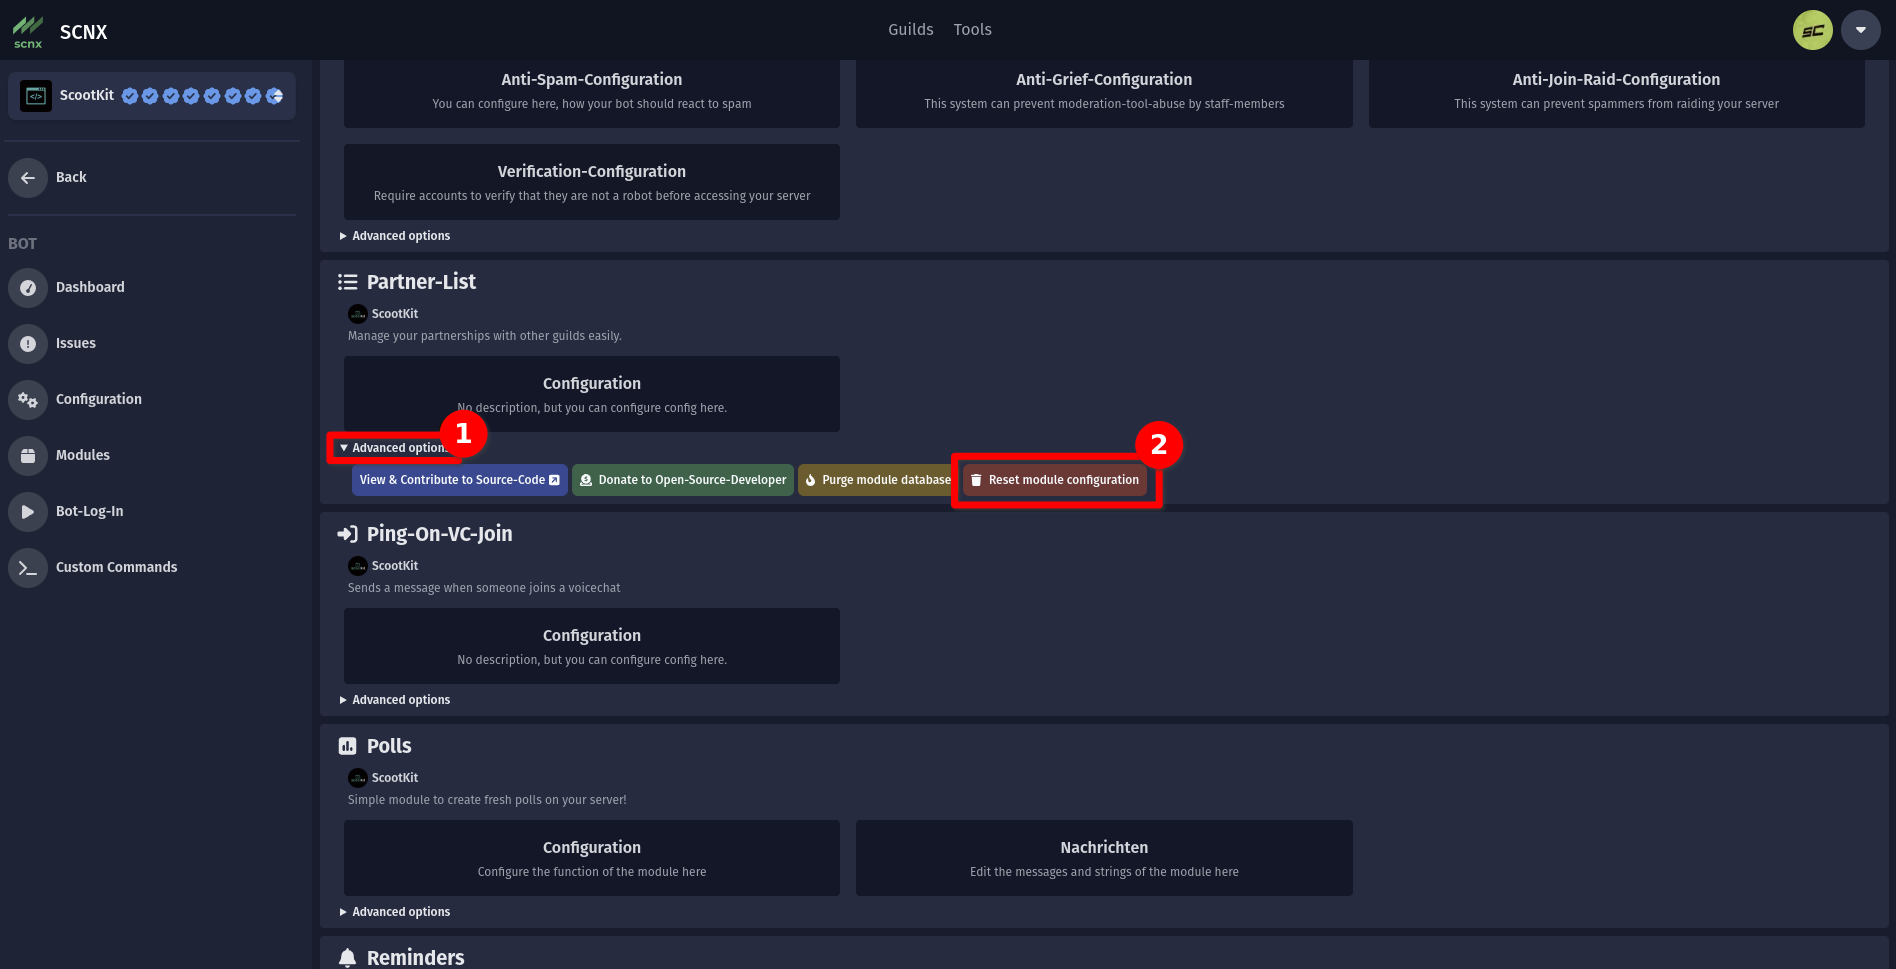This screenshot has width=1896, height=969.
Task: Open Custom Commands terminal icon
Action: [28, 568]
